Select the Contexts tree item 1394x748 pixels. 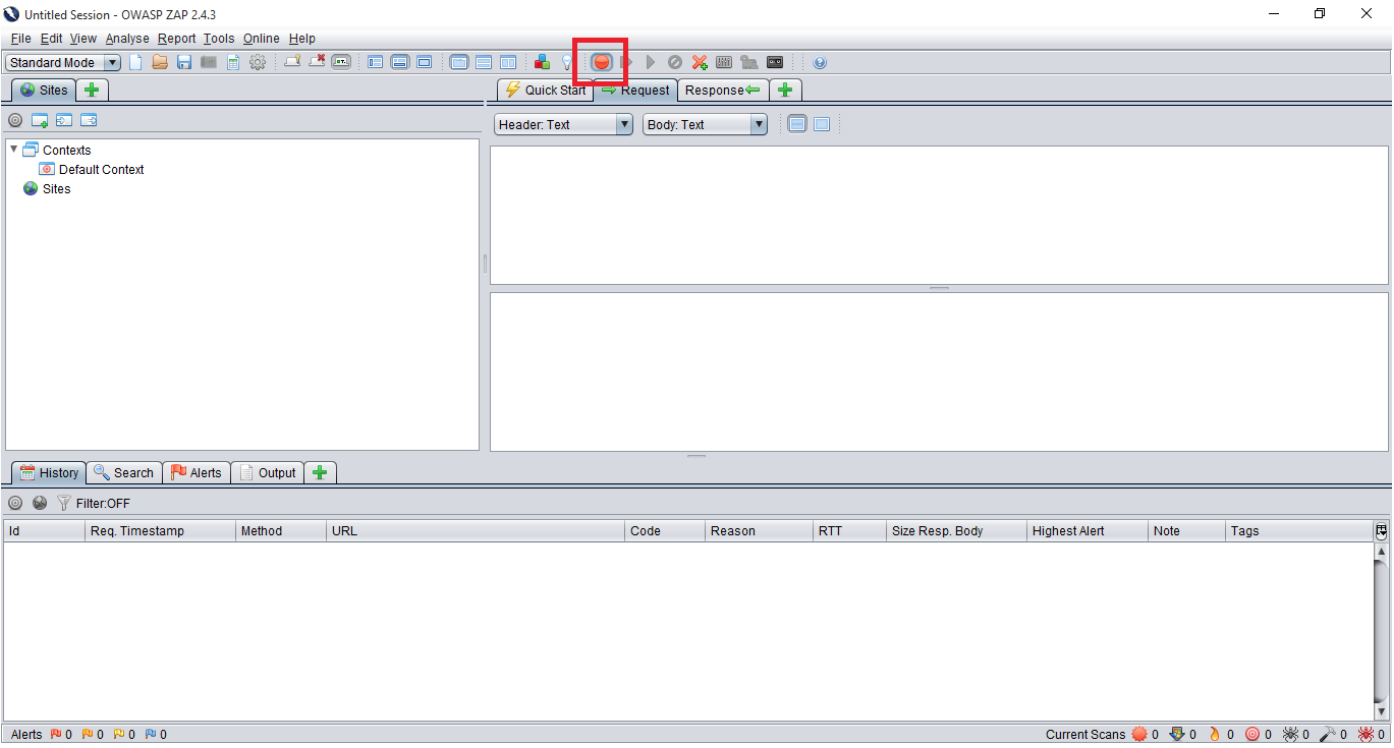point(57,150)
